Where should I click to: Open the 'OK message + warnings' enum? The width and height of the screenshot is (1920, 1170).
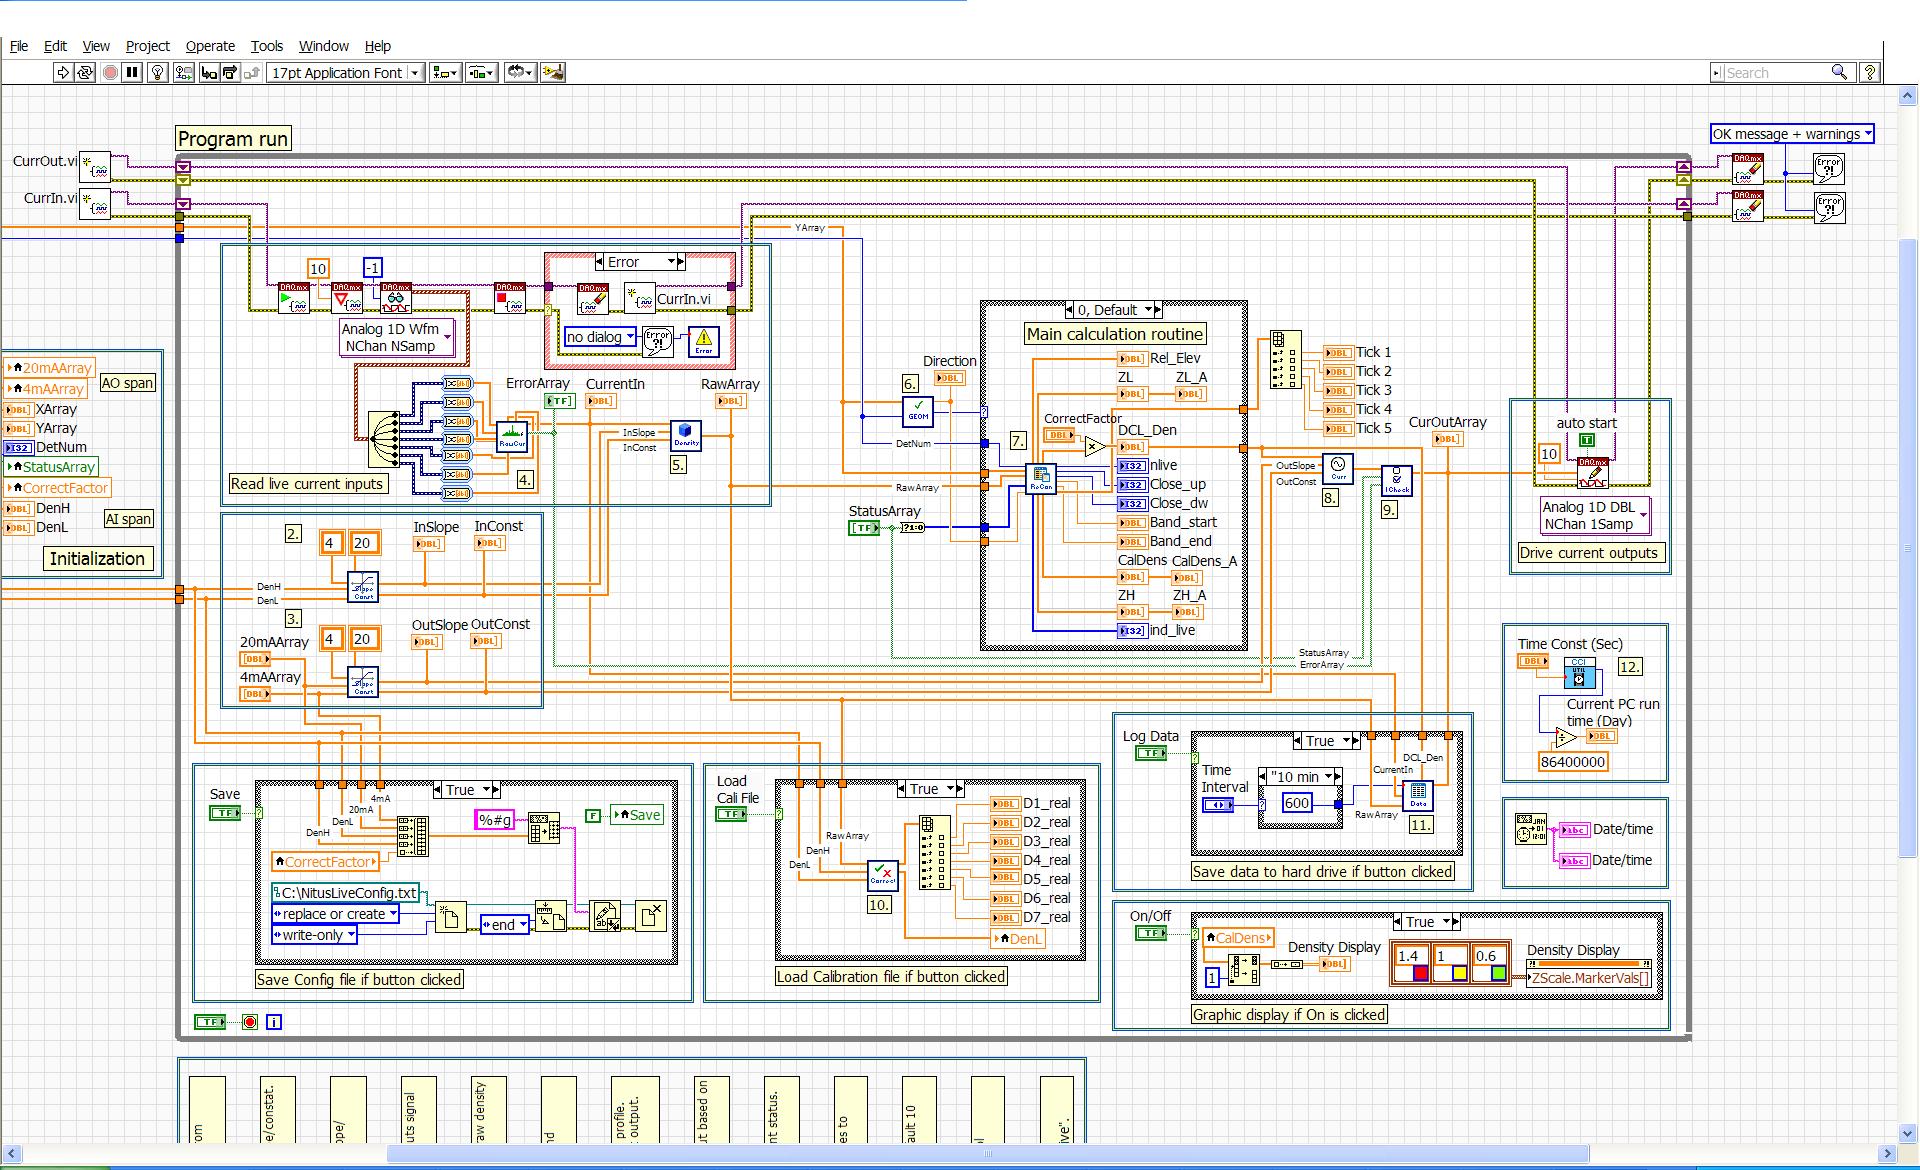click(x=1792, y=134)
